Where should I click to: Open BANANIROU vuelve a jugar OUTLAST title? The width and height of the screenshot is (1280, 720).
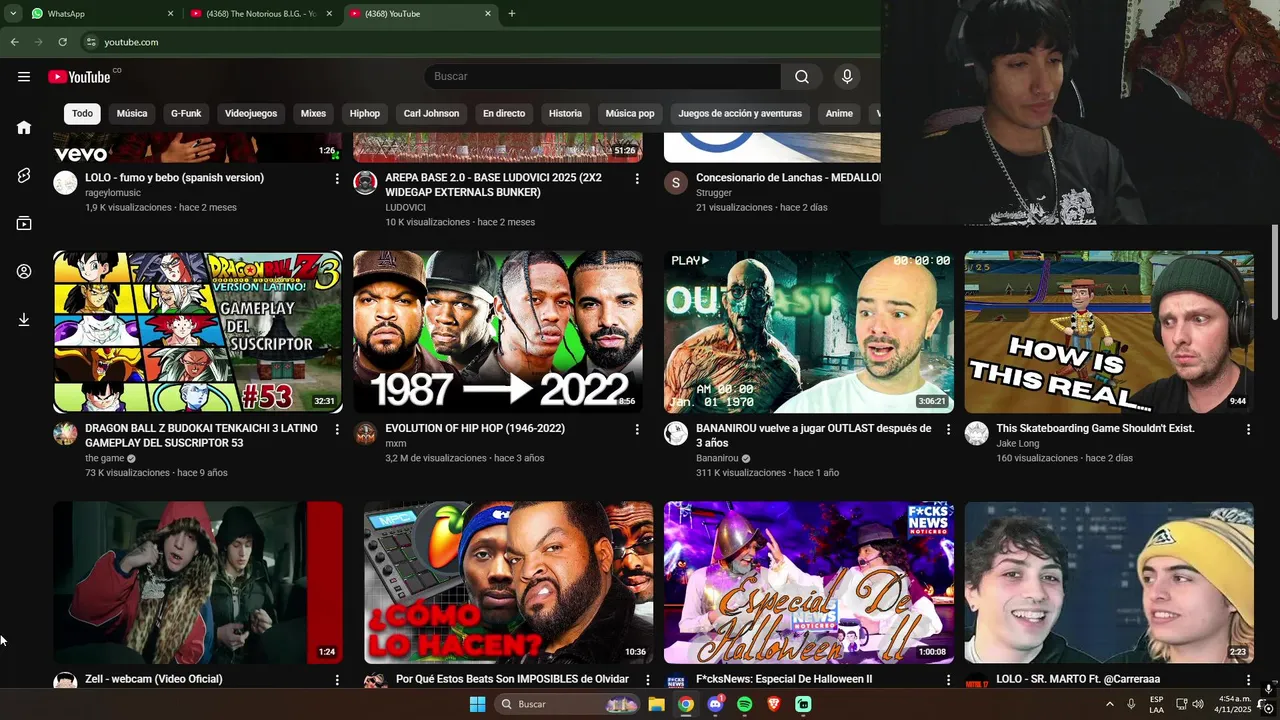(x=814, y=435)
